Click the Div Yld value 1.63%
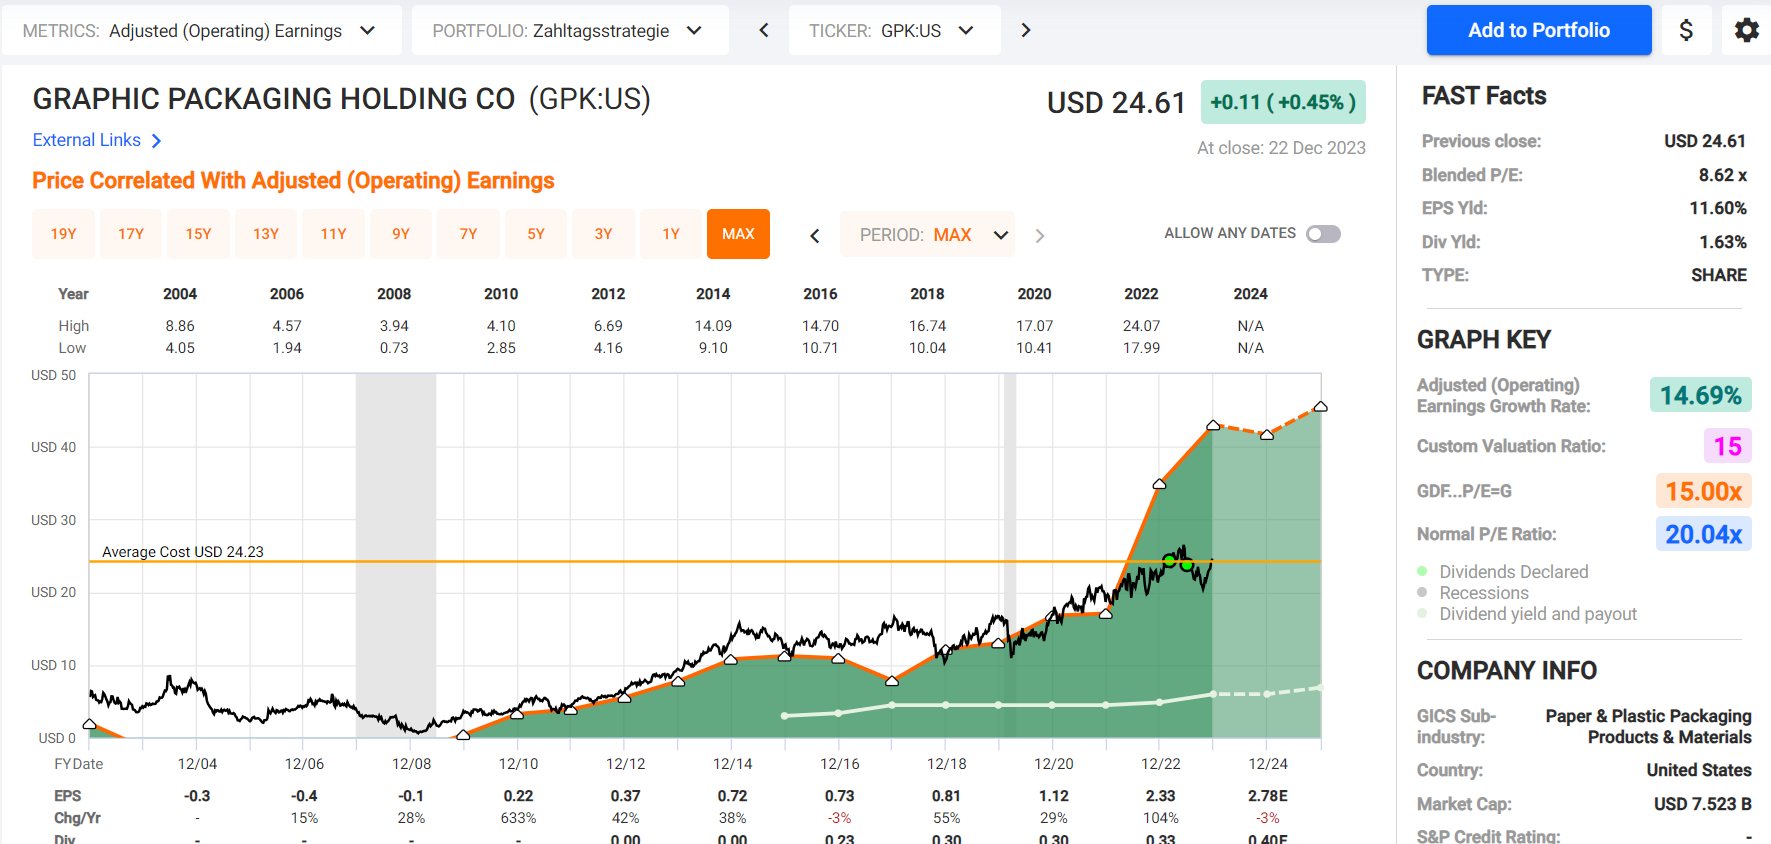This screenshot has height=844, width=1771. (x=1723, y=242)
